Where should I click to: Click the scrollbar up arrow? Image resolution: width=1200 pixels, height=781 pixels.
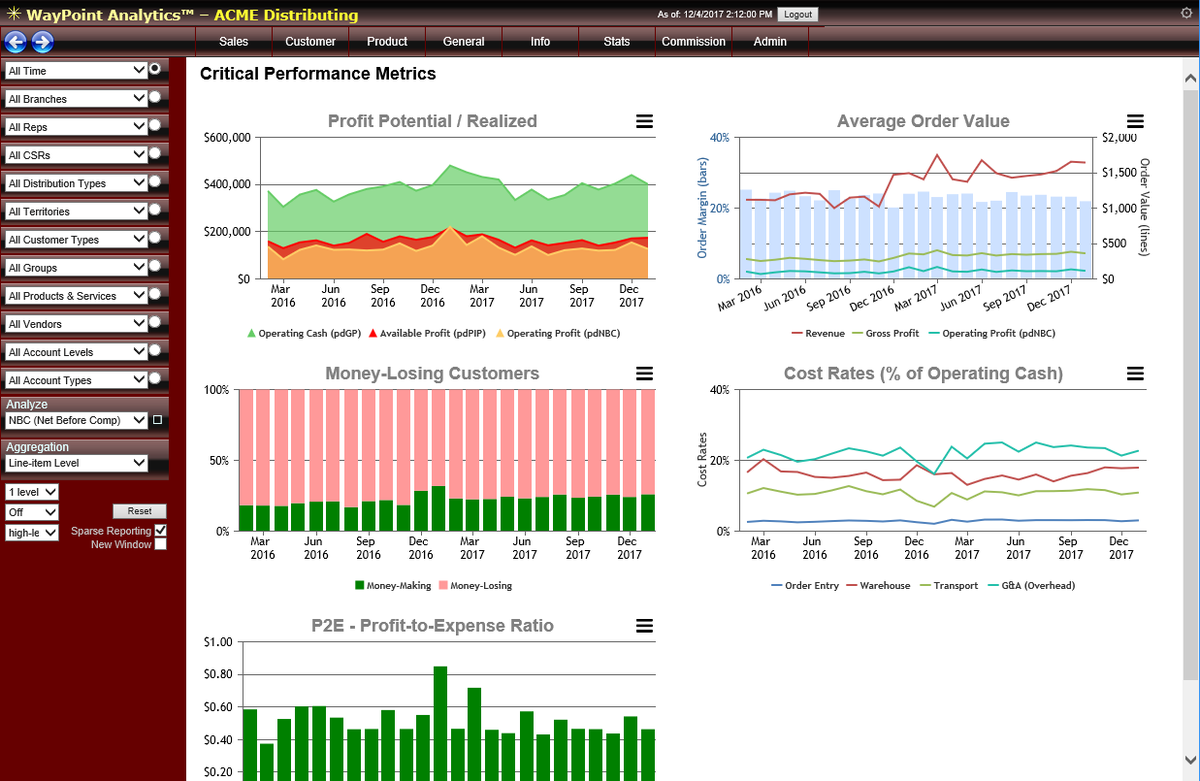[1190, 77]
